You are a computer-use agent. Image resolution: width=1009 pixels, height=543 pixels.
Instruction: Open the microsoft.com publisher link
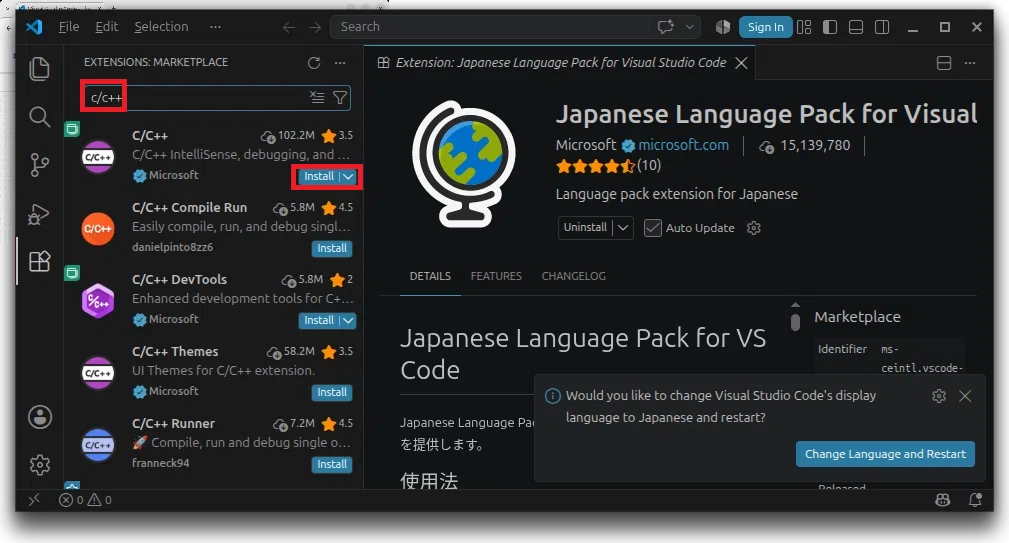point(683,145)
